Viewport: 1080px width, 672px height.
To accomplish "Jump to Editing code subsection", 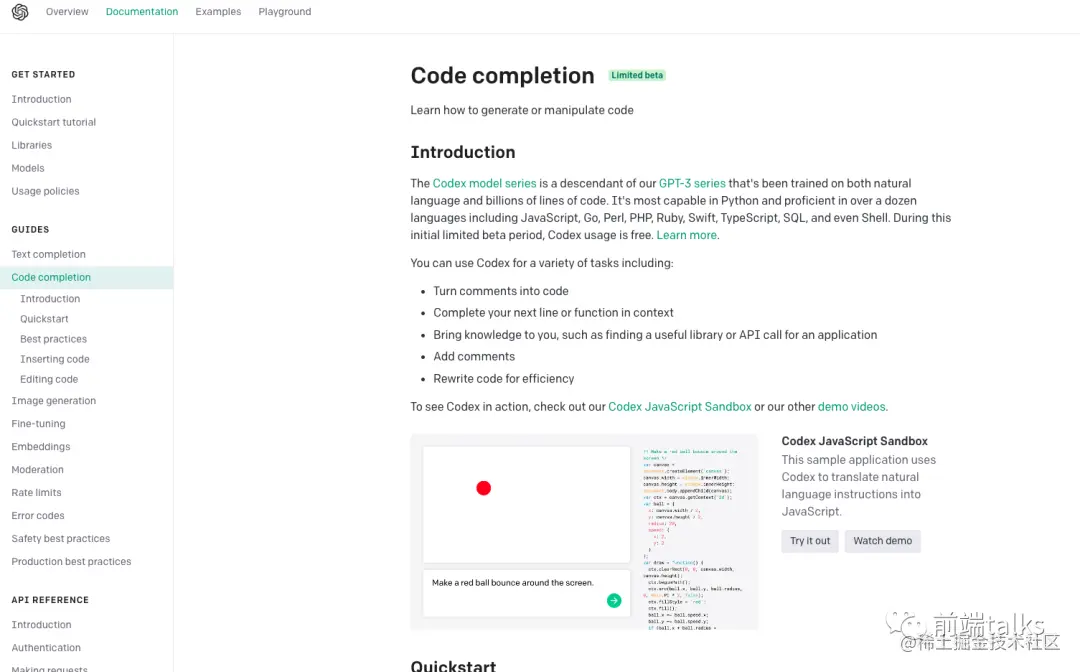I will (x=49, y=379).
